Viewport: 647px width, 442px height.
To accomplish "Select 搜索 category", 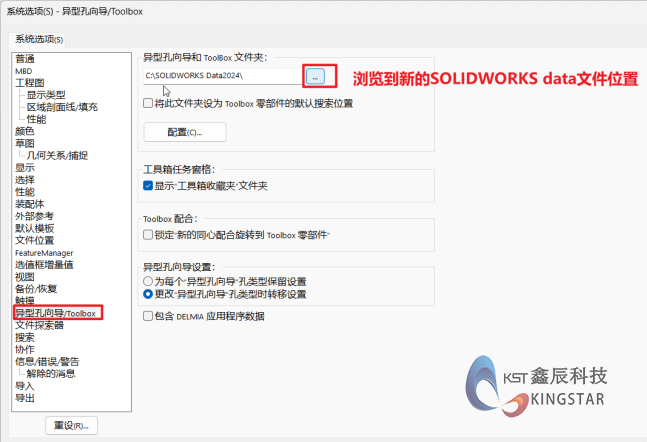I will (x=25, y=338).
